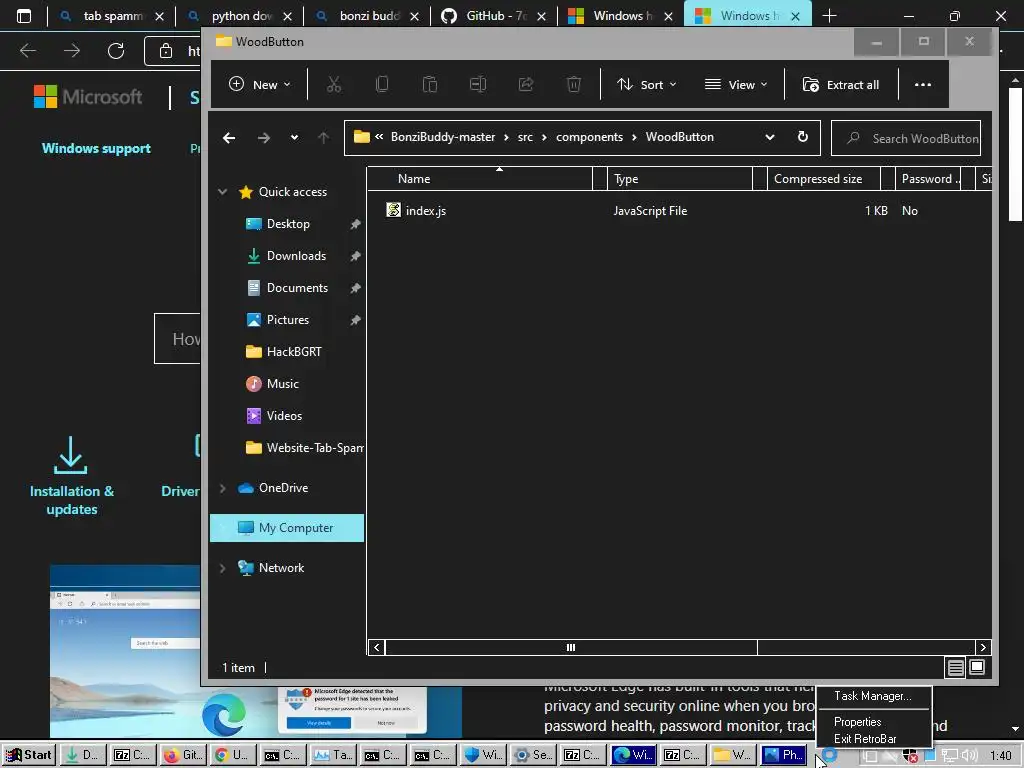Open a new browser tab
Screen dimensions: 1024x768
829,16
